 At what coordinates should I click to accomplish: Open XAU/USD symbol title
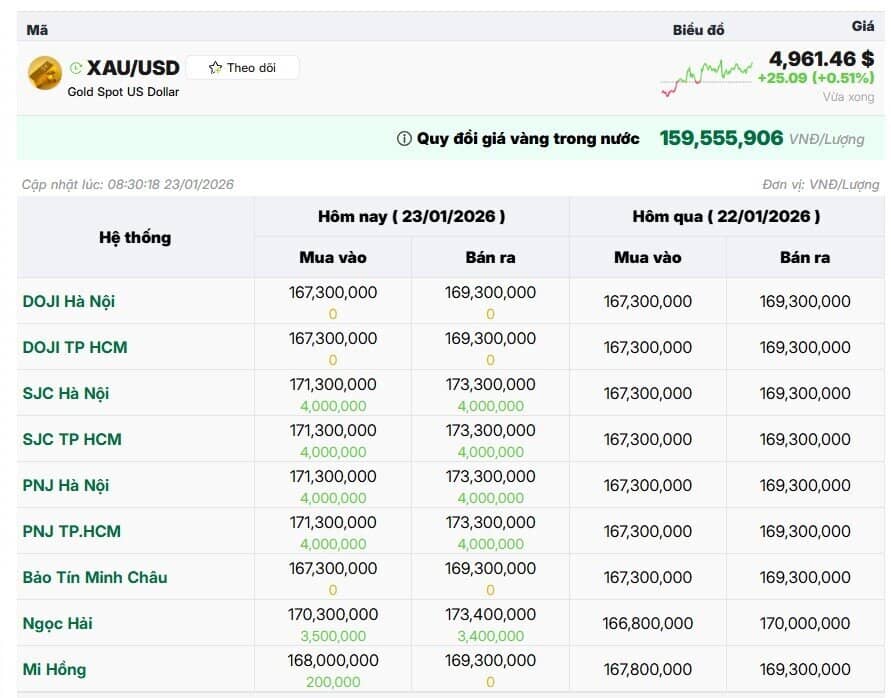pyautogui.click(x=133, y=68)
